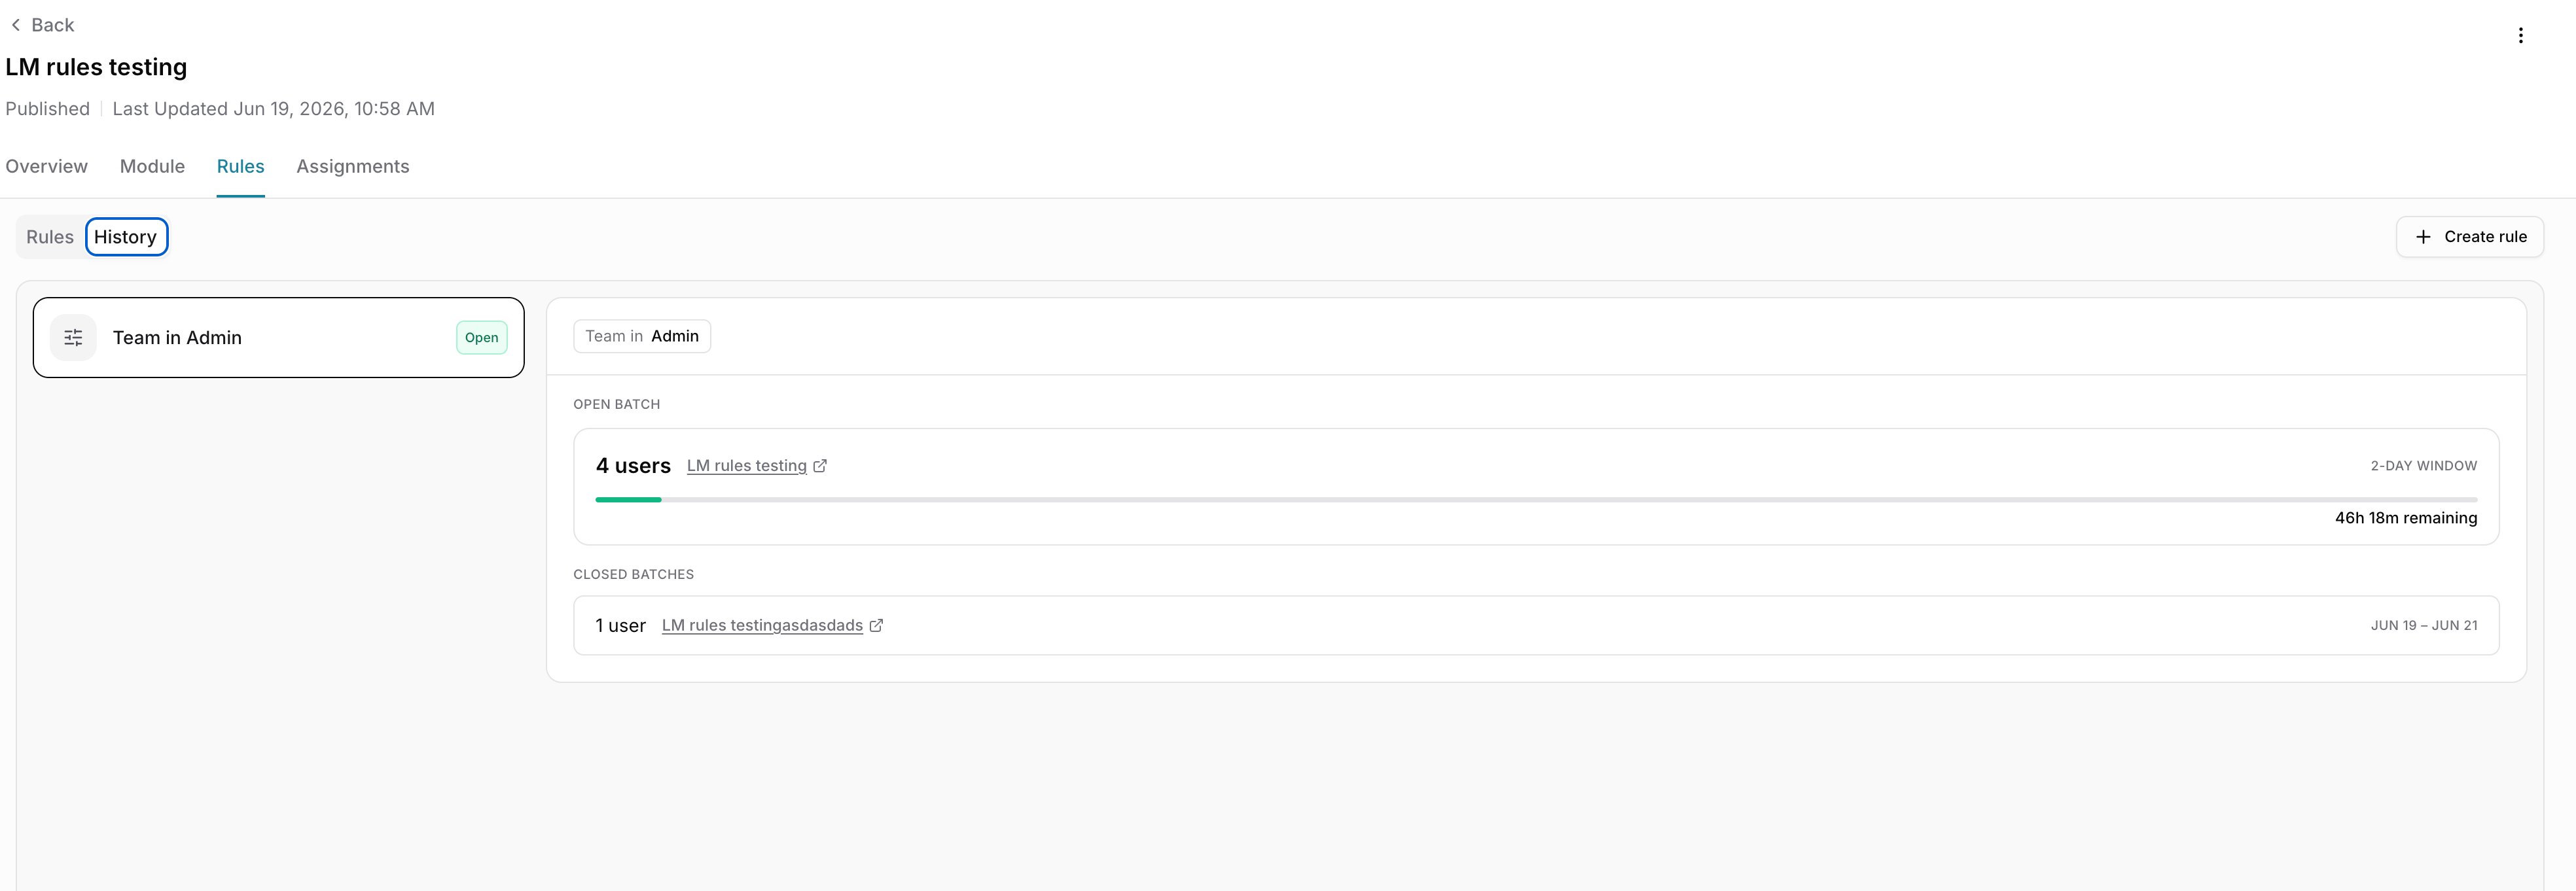Click the open batch progress bar
Viewport: 2576px width, 891px height.
pos(1536,499)
